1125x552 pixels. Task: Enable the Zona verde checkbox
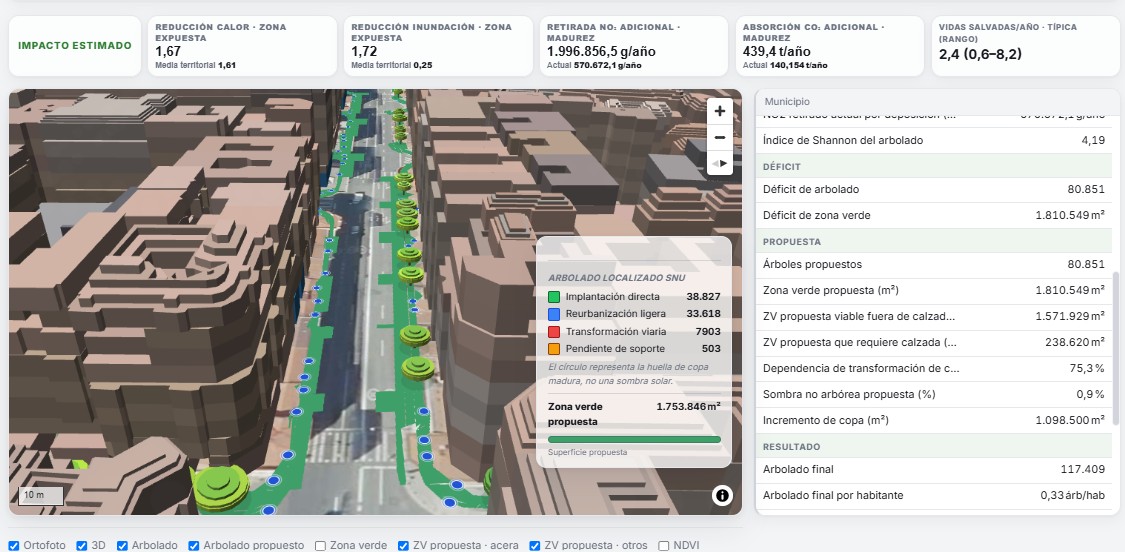320,546
